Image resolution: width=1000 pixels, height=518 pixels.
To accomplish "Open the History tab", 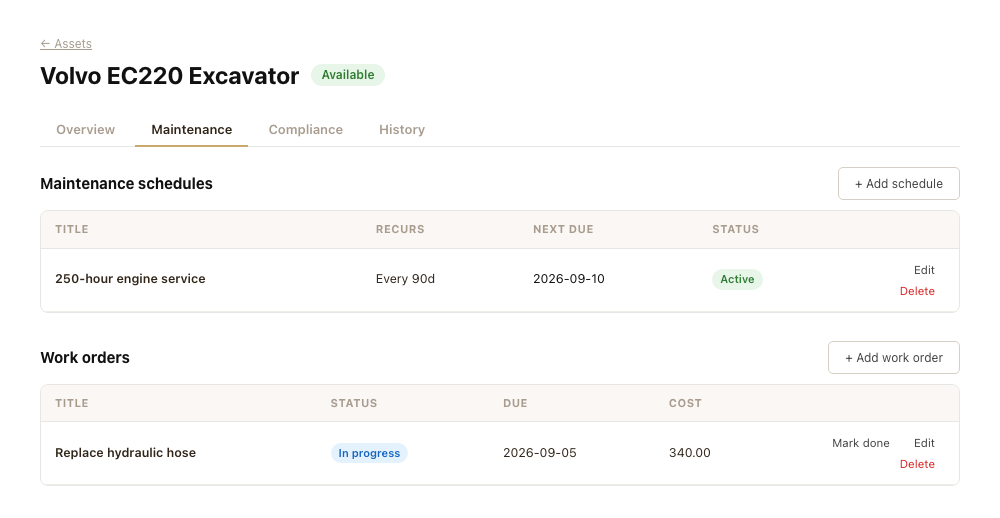I will point(402,130).
